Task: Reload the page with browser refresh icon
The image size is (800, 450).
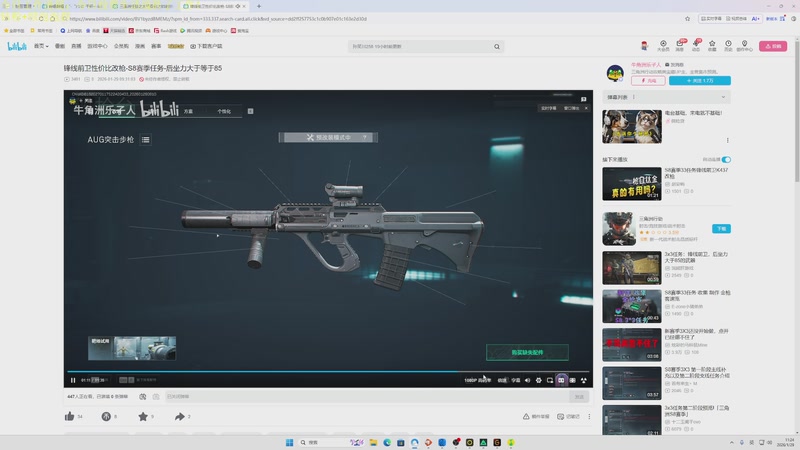Action: click(41, 19)
